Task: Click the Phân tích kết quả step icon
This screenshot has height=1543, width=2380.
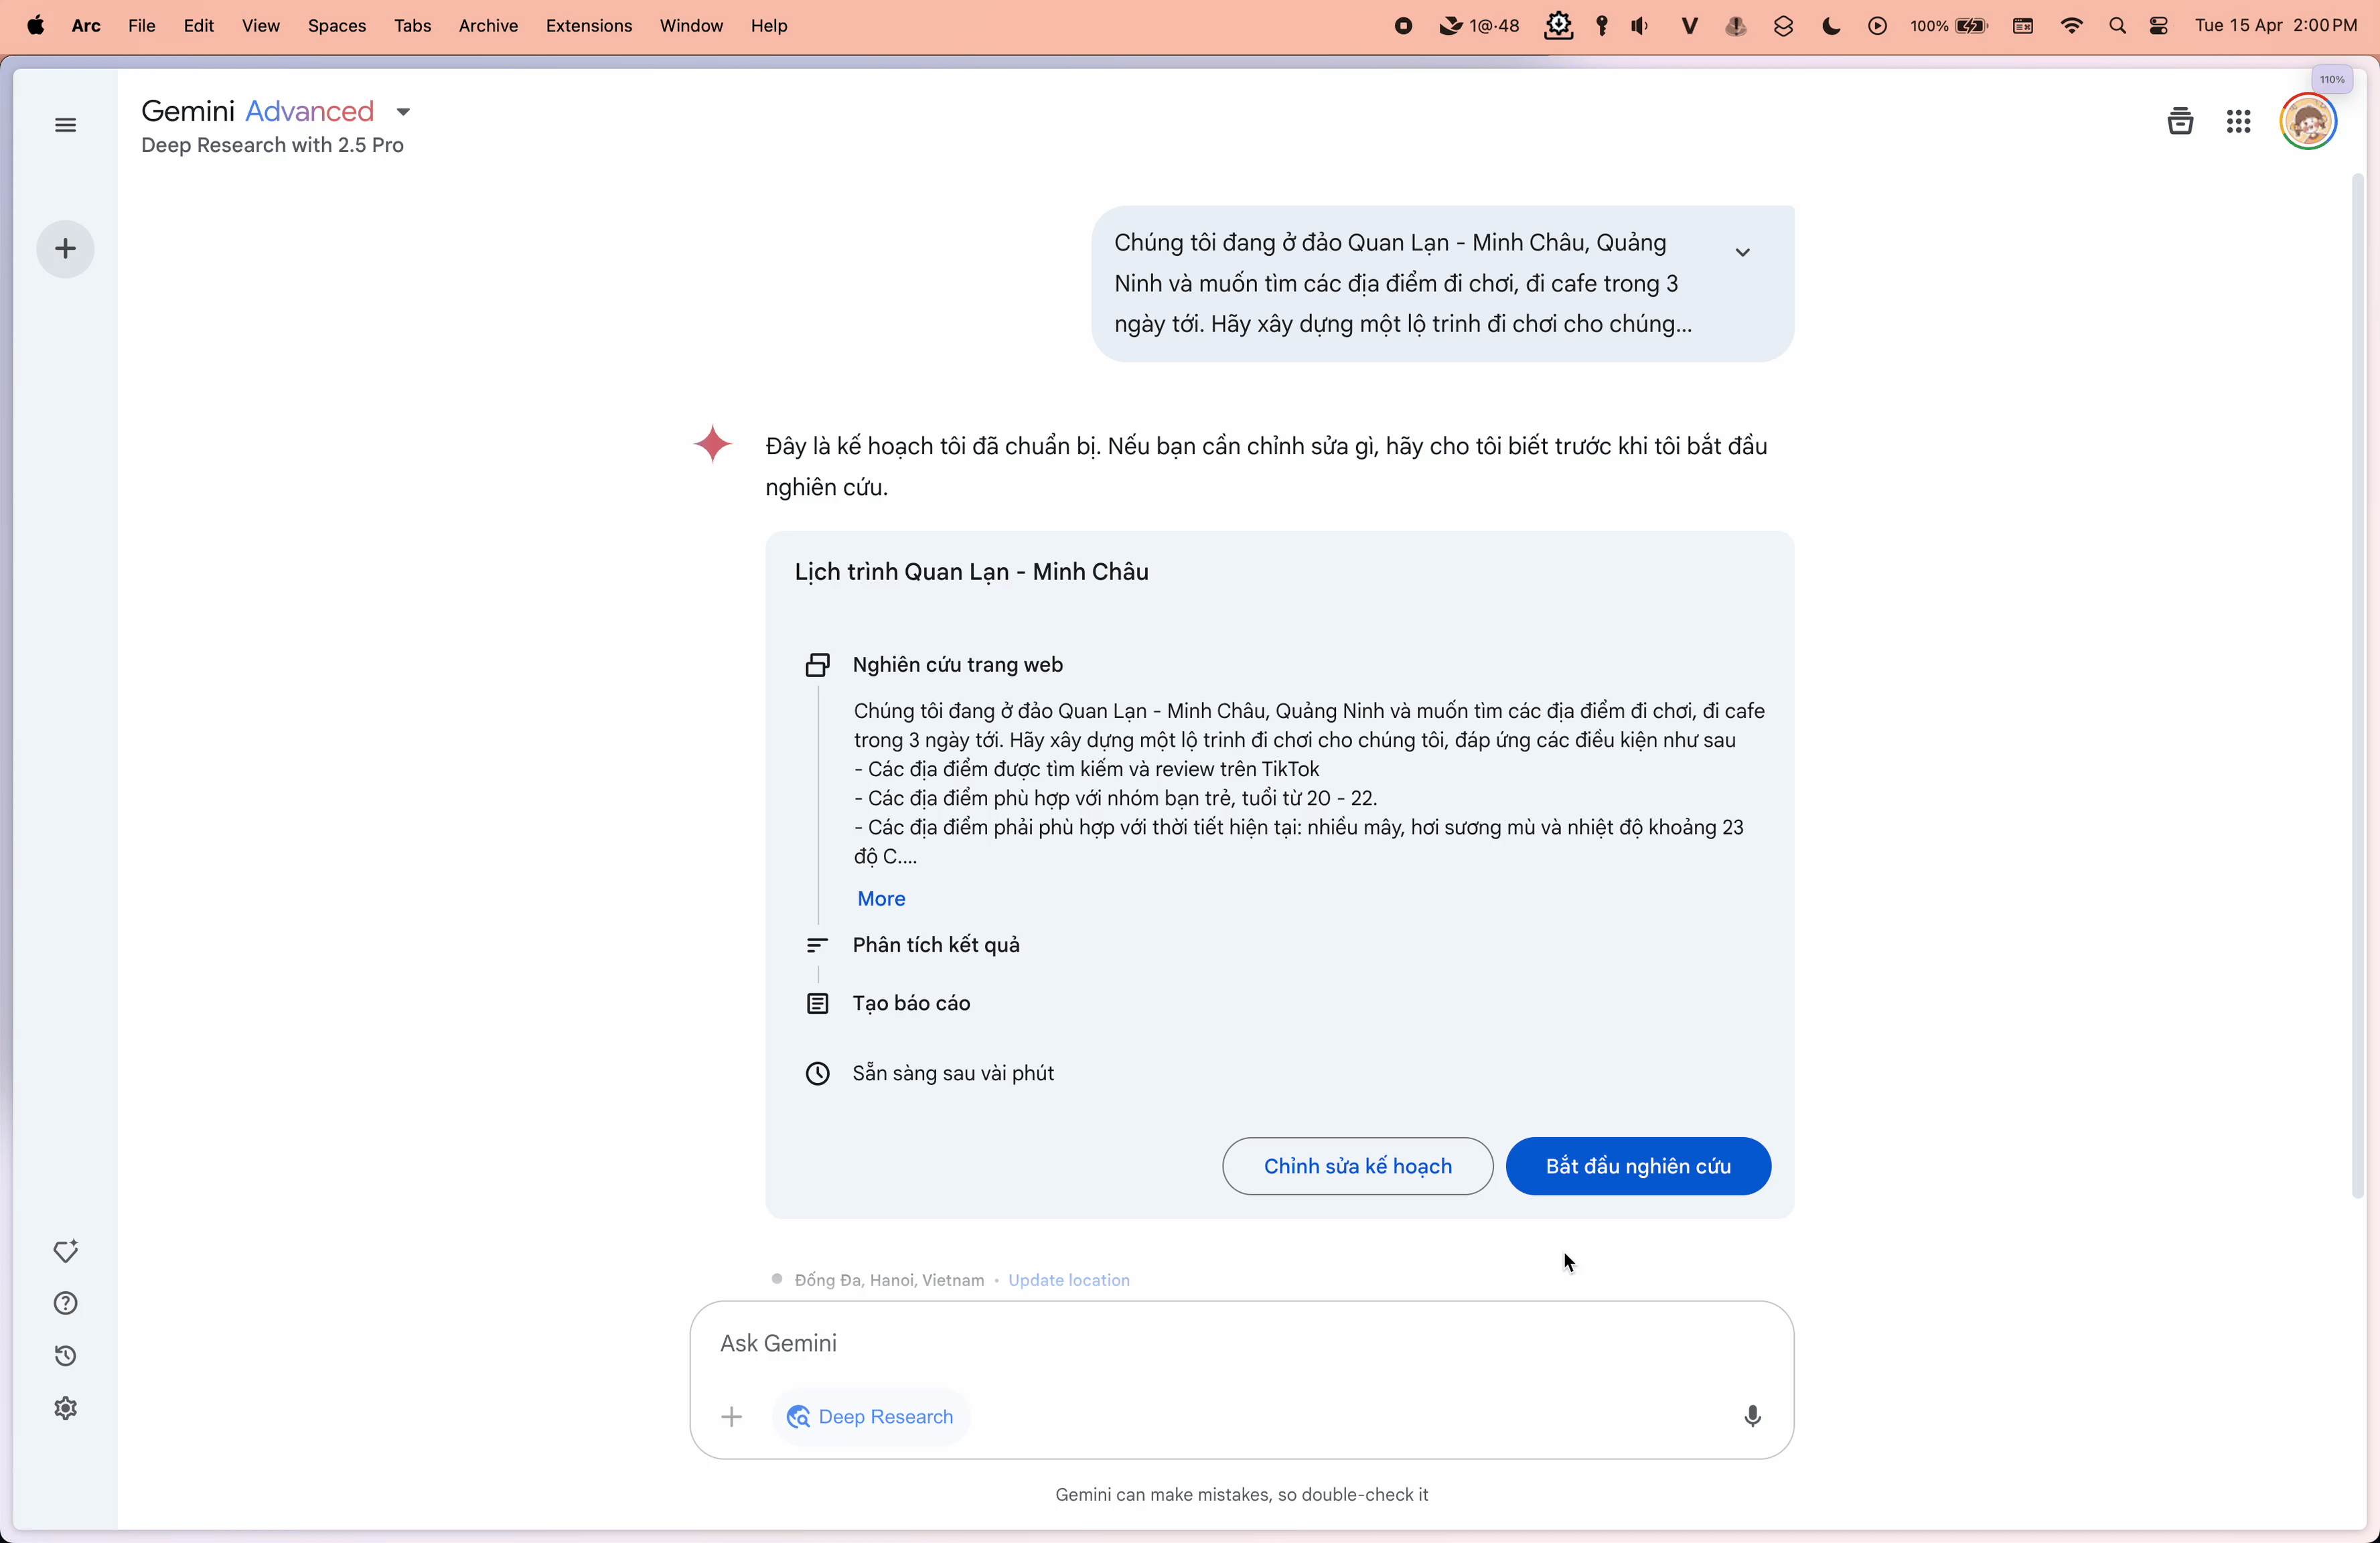Action: [x=818, y=945]
